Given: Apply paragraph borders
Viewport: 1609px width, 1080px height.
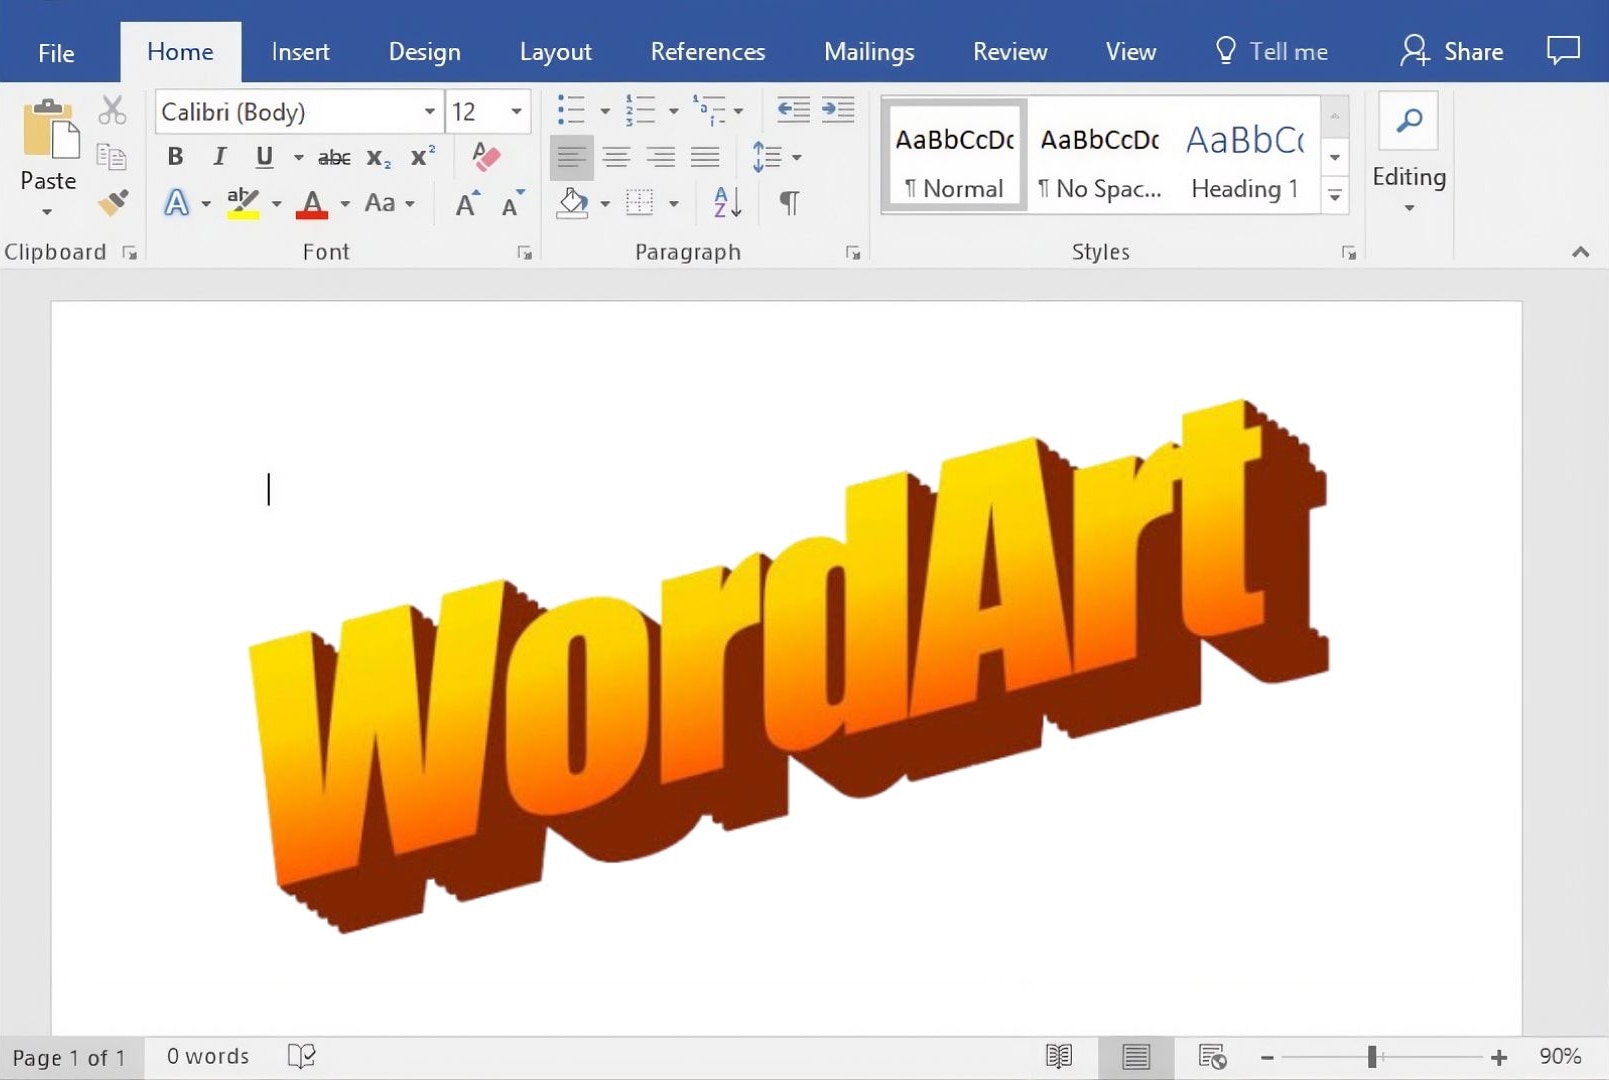Looking at the screenshot, I should click(x=640, y=203).
